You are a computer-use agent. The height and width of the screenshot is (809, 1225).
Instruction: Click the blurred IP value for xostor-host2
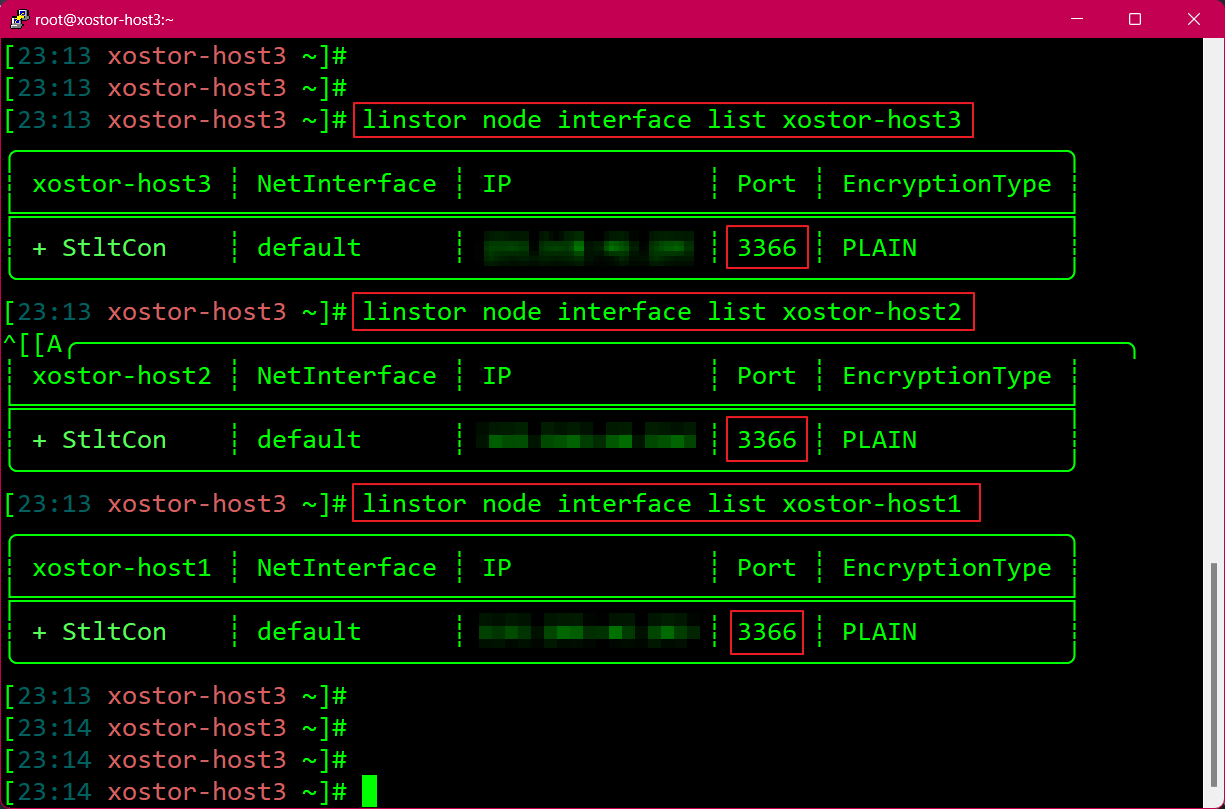(x=587, y=437)
